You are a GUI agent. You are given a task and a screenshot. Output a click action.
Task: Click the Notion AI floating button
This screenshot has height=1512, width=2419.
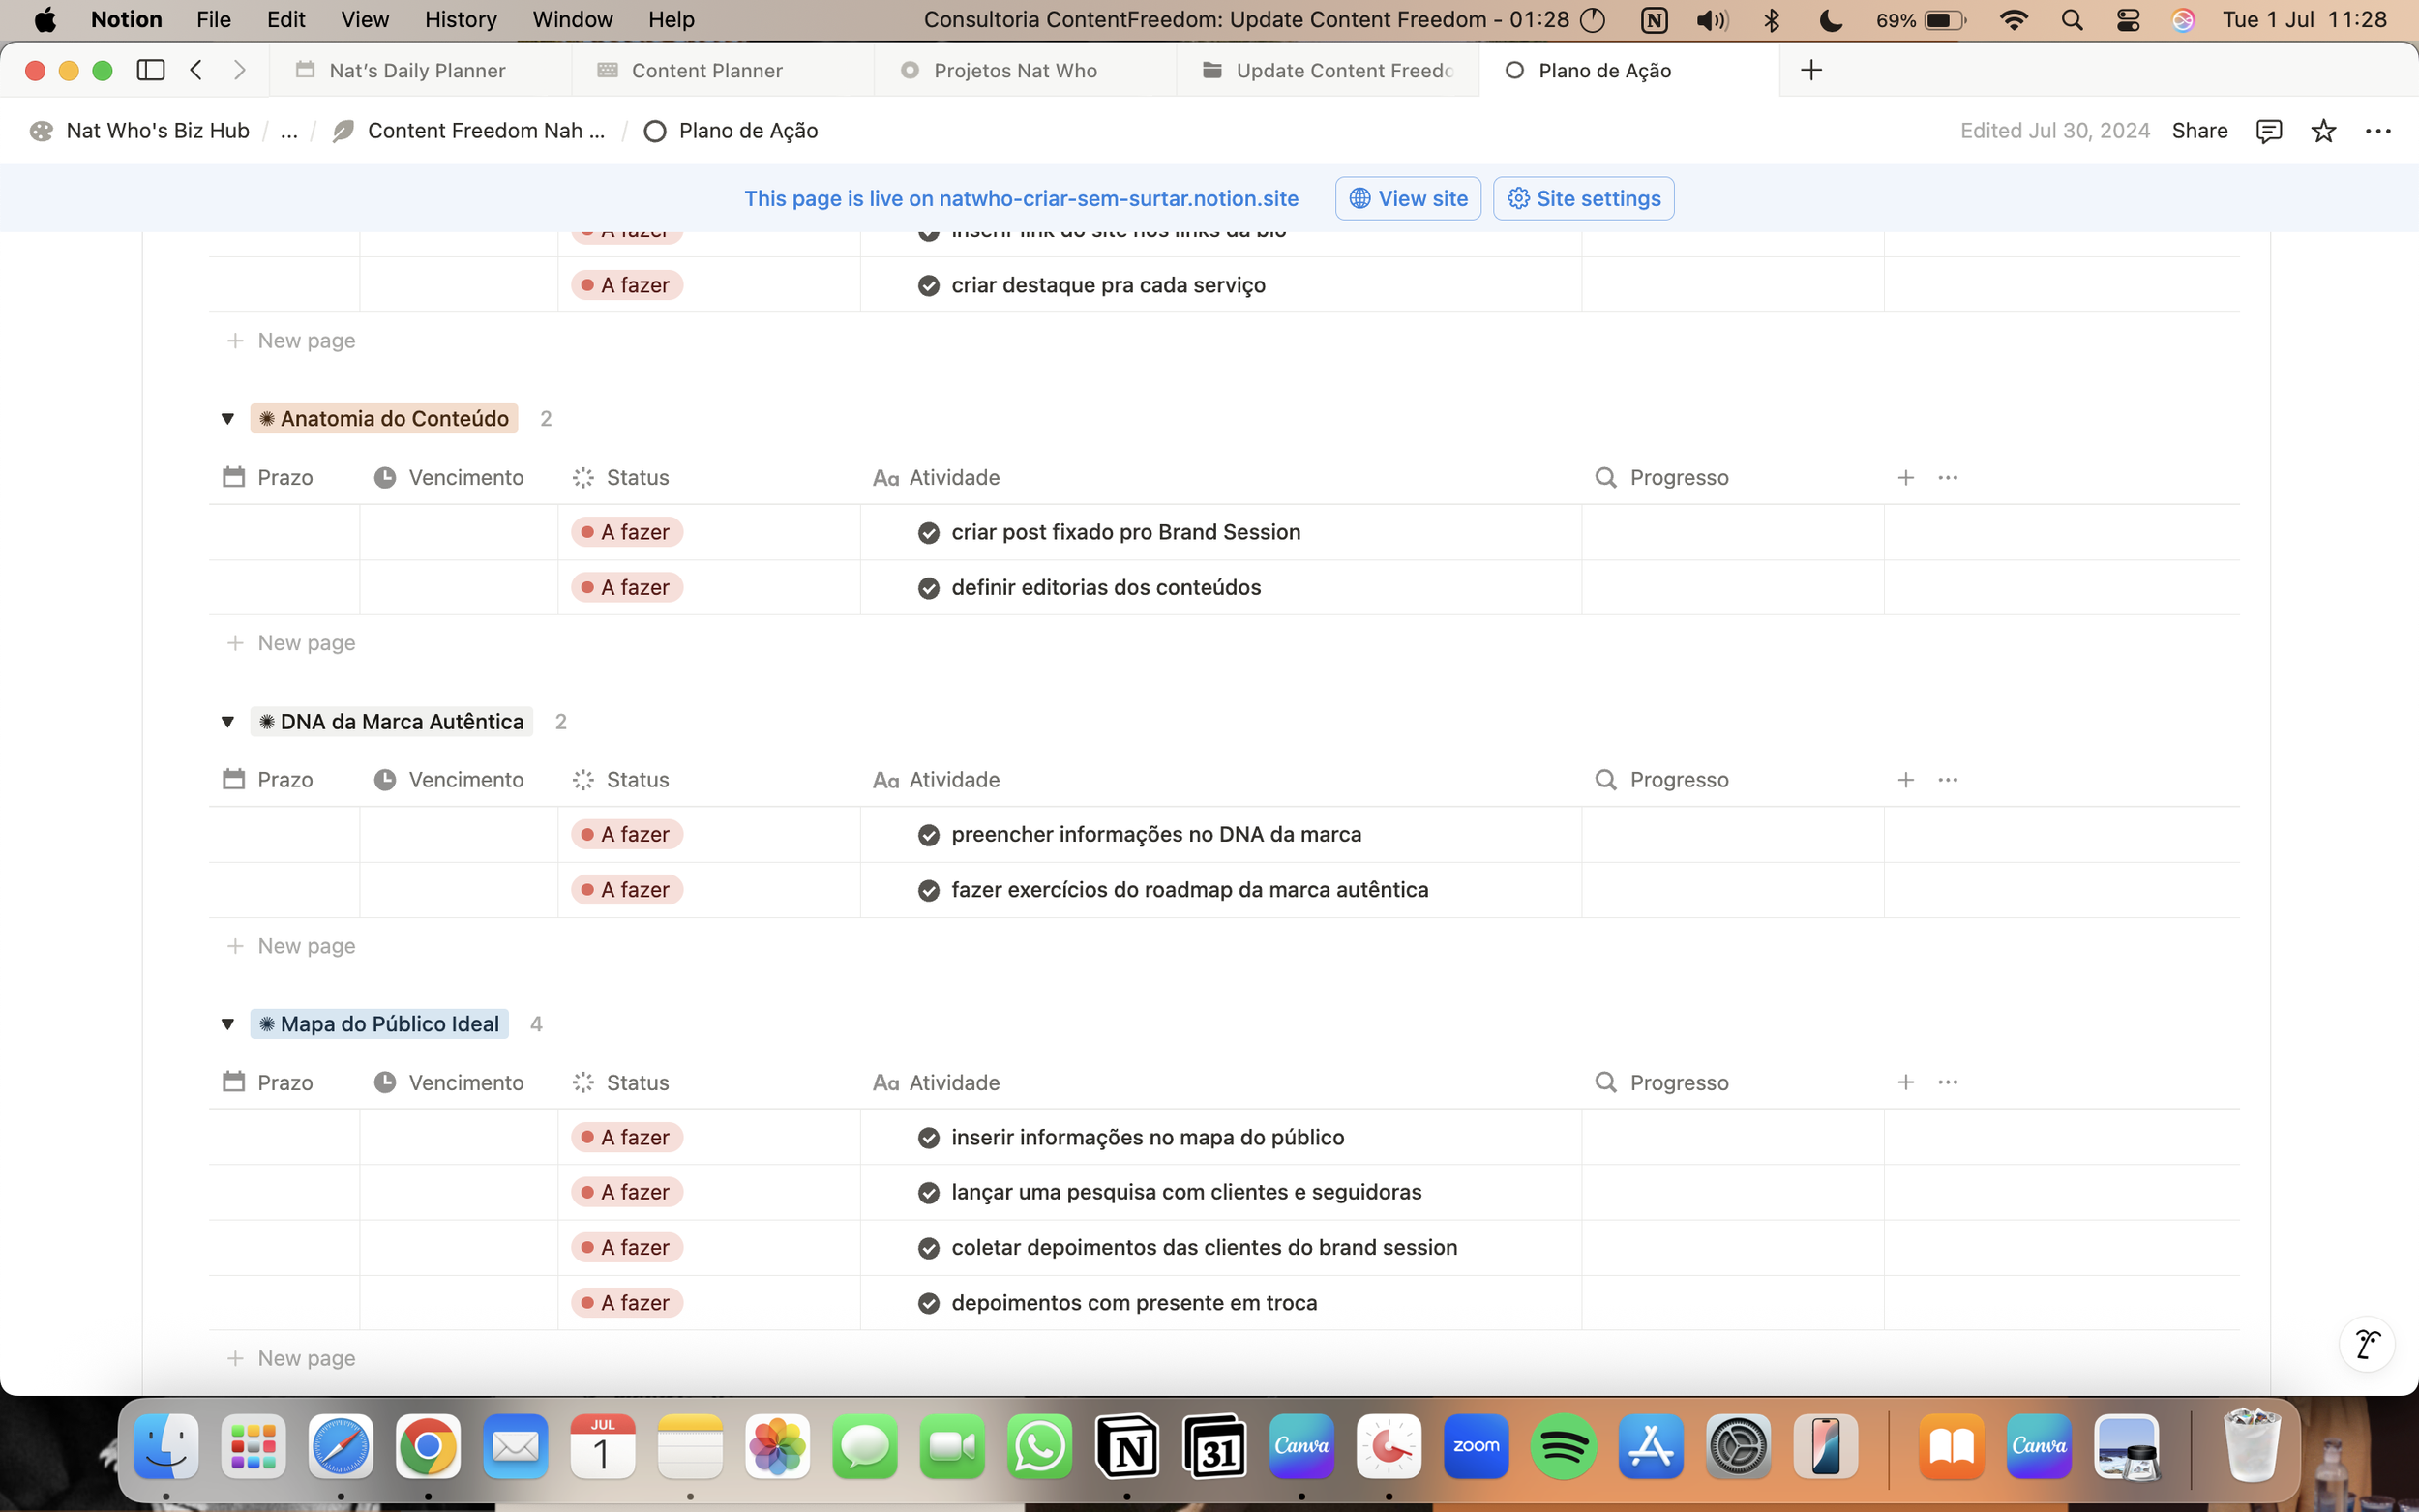[2366, 1344]
